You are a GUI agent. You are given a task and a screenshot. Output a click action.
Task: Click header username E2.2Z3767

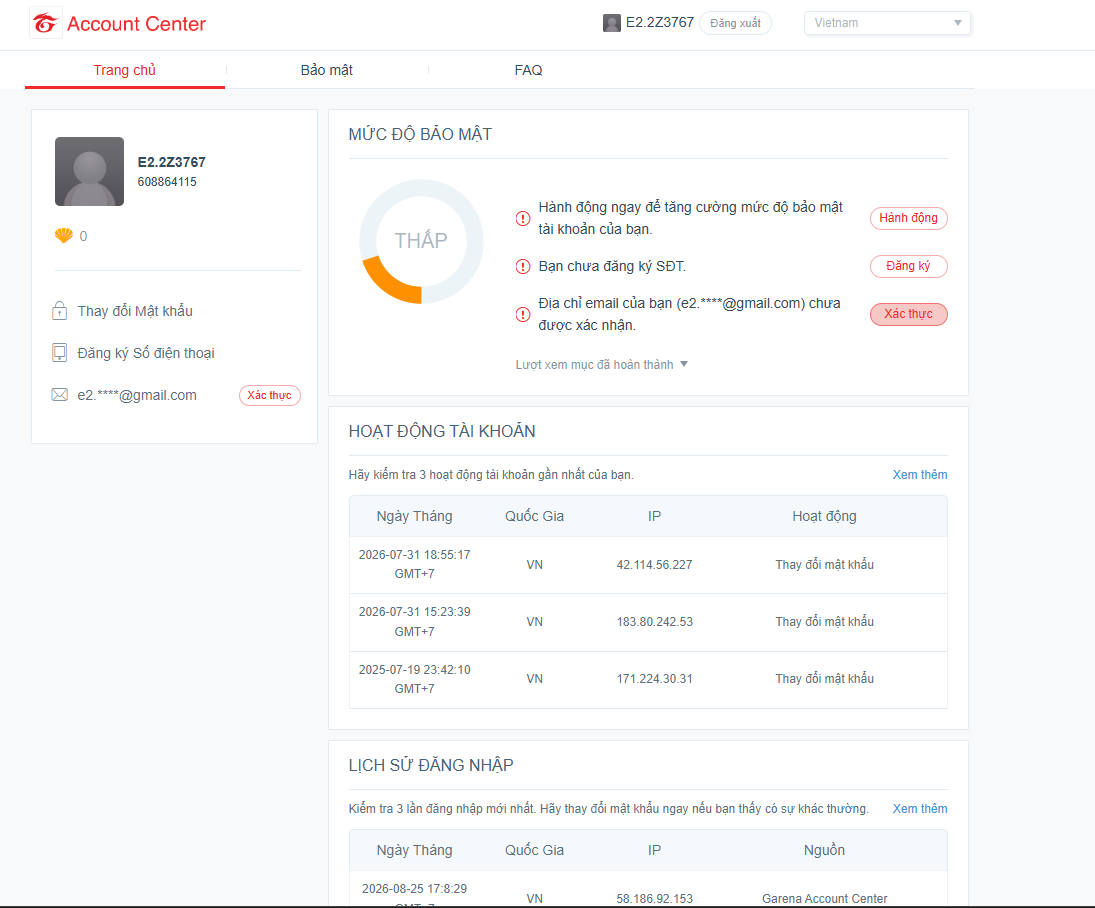click(660, 22)
